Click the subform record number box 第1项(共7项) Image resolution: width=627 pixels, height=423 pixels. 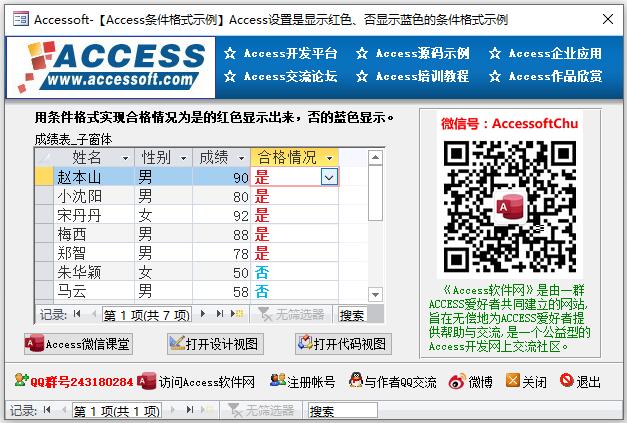click(147, 315)
